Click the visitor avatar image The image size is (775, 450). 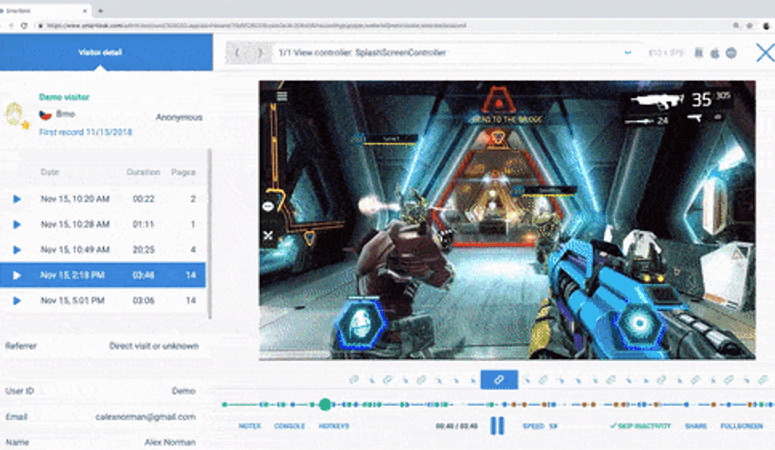14,114
